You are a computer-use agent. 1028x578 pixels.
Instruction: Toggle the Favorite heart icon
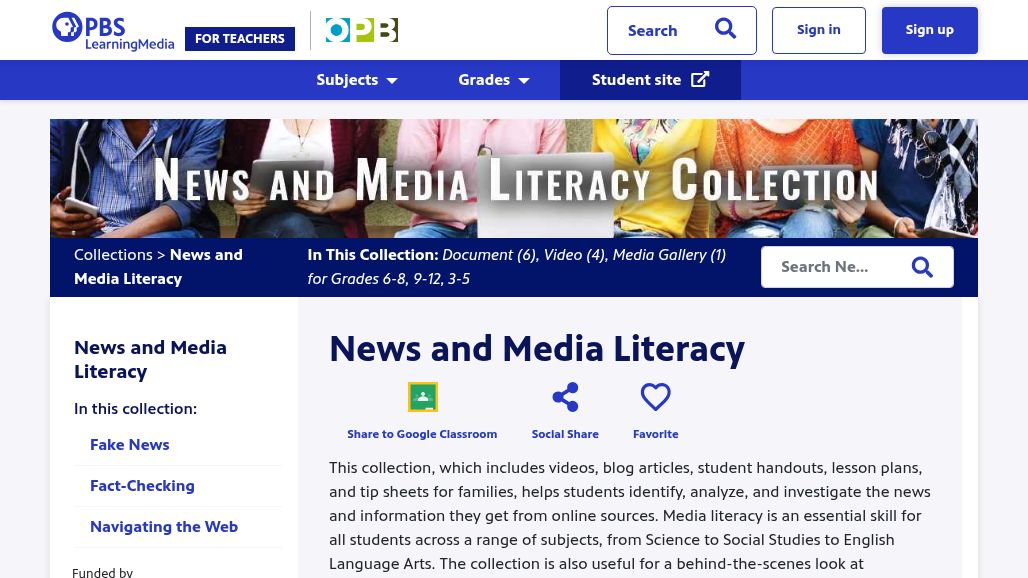click(x=655, y=397)
